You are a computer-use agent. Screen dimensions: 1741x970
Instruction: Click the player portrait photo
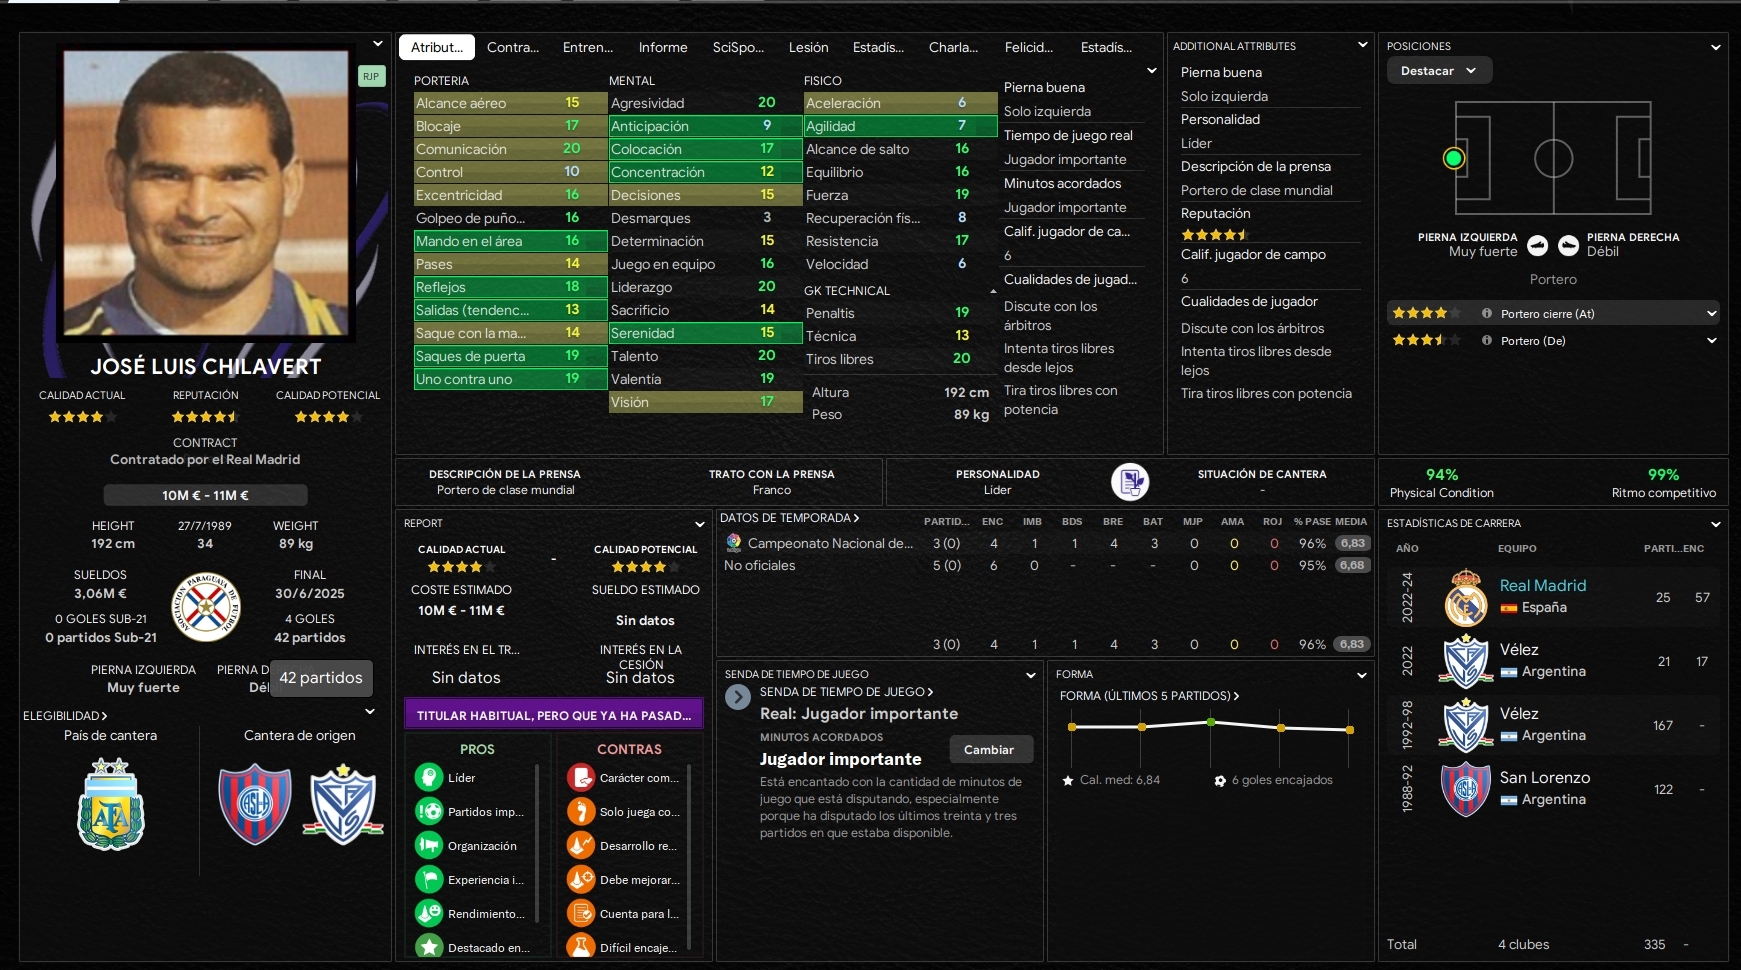tap(205, 193)
